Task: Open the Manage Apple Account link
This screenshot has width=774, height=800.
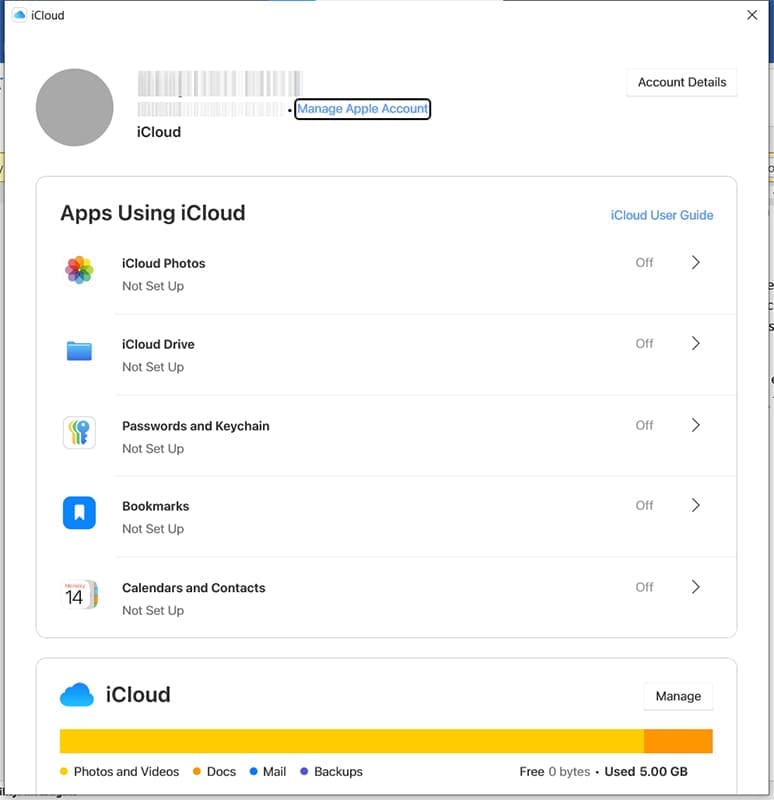Action: point(363,109)
